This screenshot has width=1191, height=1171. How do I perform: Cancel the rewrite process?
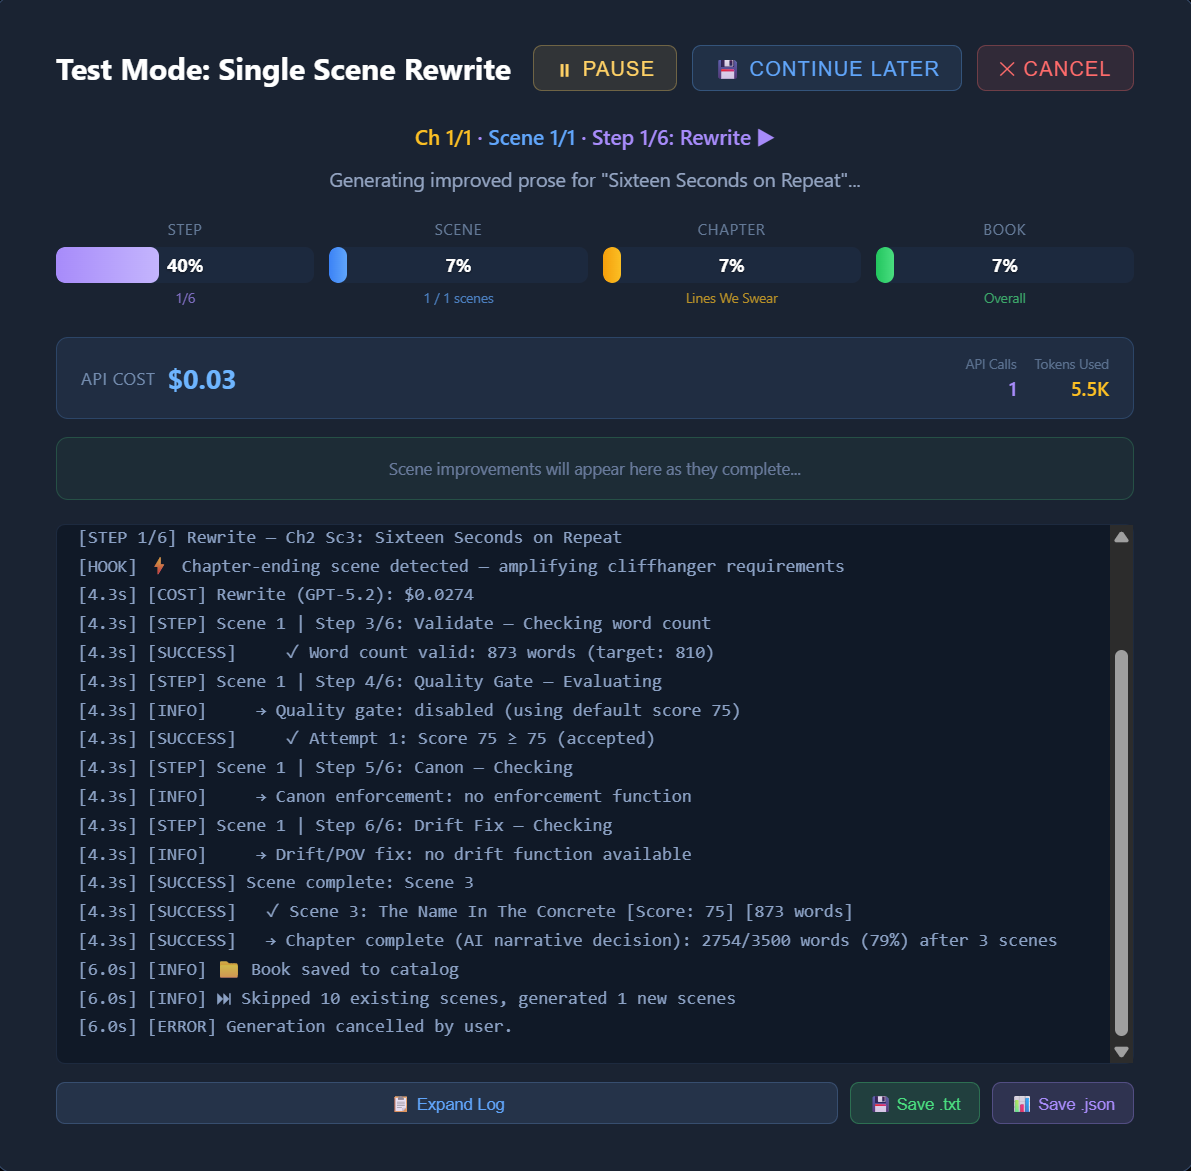(1055, 68)
